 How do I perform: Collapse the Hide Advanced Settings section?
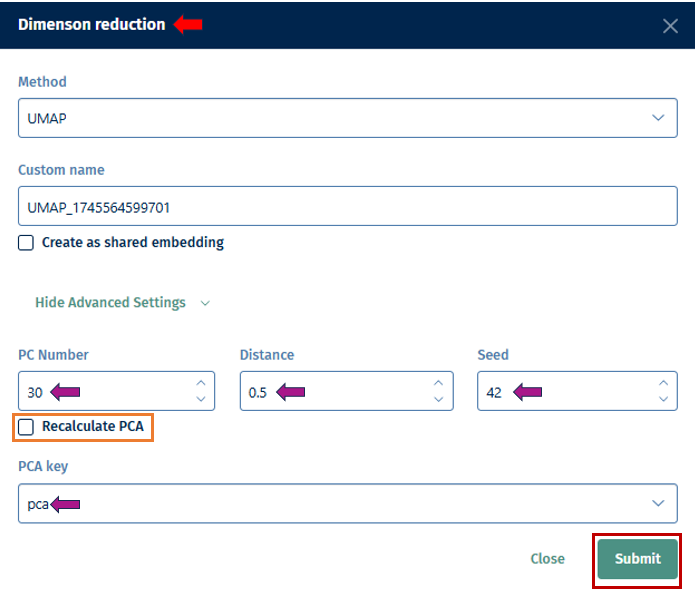(x=110, y=302)
